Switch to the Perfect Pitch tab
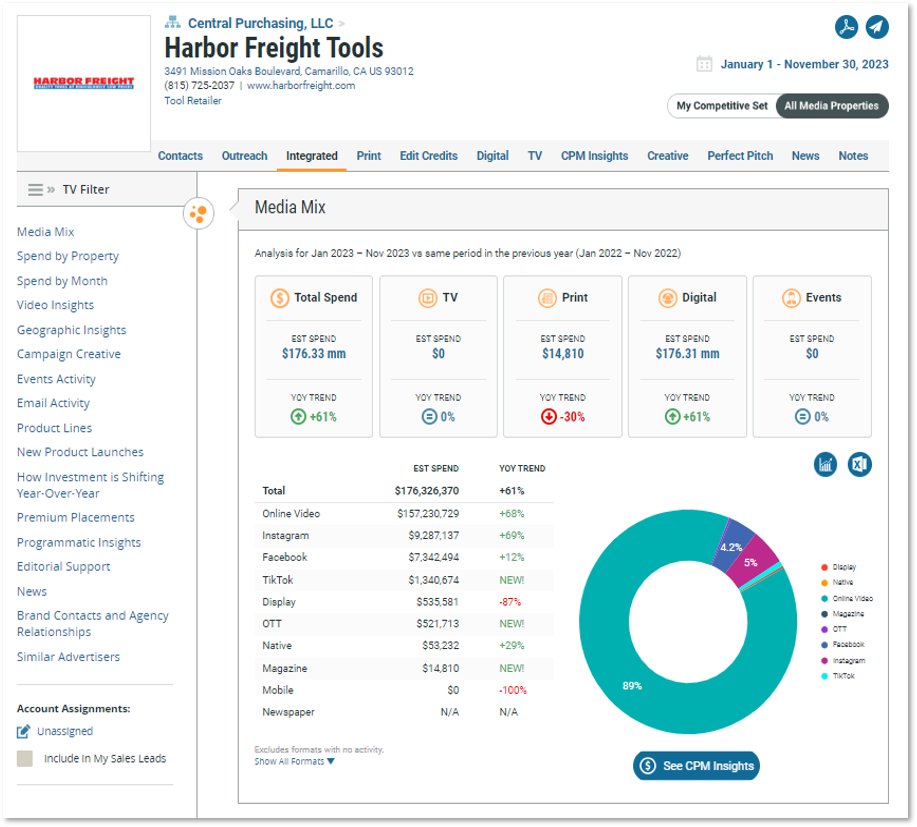917x827 pixels. pos(740,156)
